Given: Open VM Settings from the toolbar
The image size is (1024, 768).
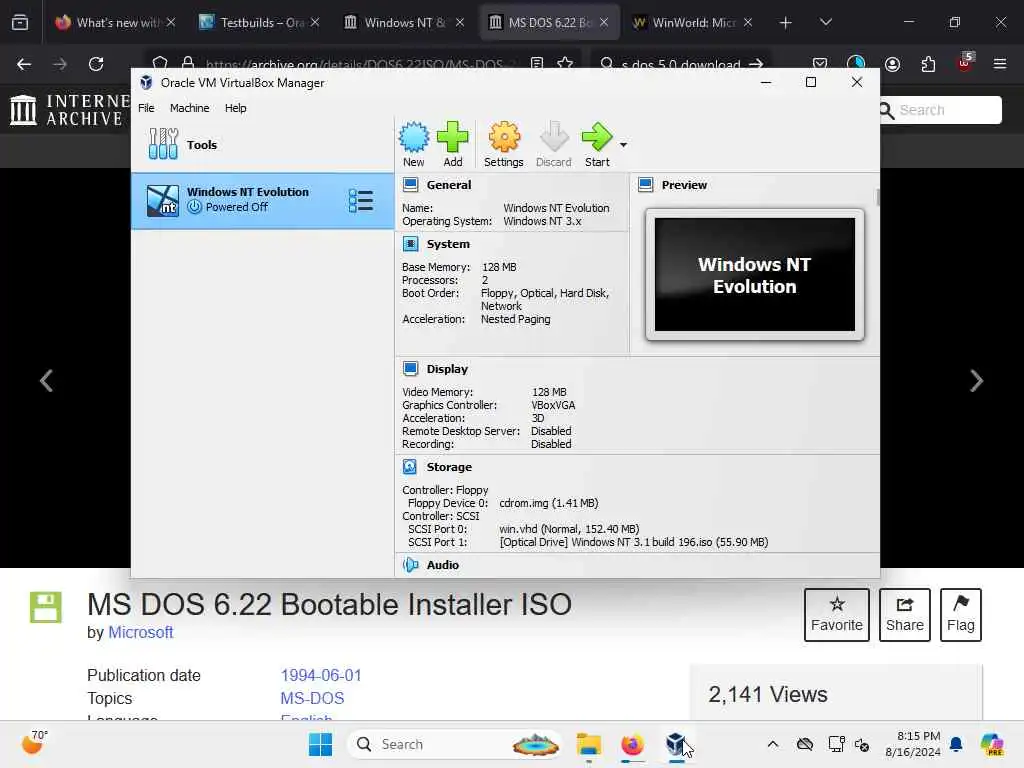Looking at the screenshot, I should (504, 144).
